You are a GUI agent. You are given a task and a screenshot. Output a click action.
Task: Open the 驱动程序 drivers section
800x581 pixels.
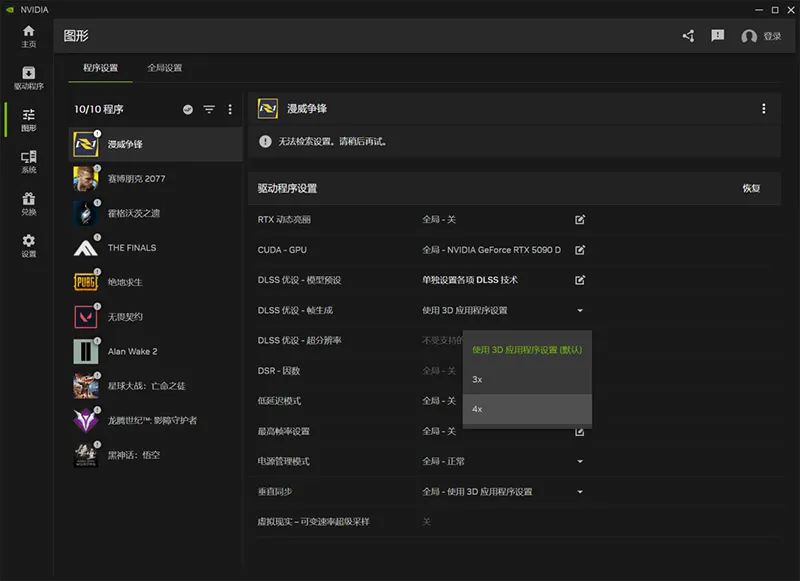click(x=29, y=78)
